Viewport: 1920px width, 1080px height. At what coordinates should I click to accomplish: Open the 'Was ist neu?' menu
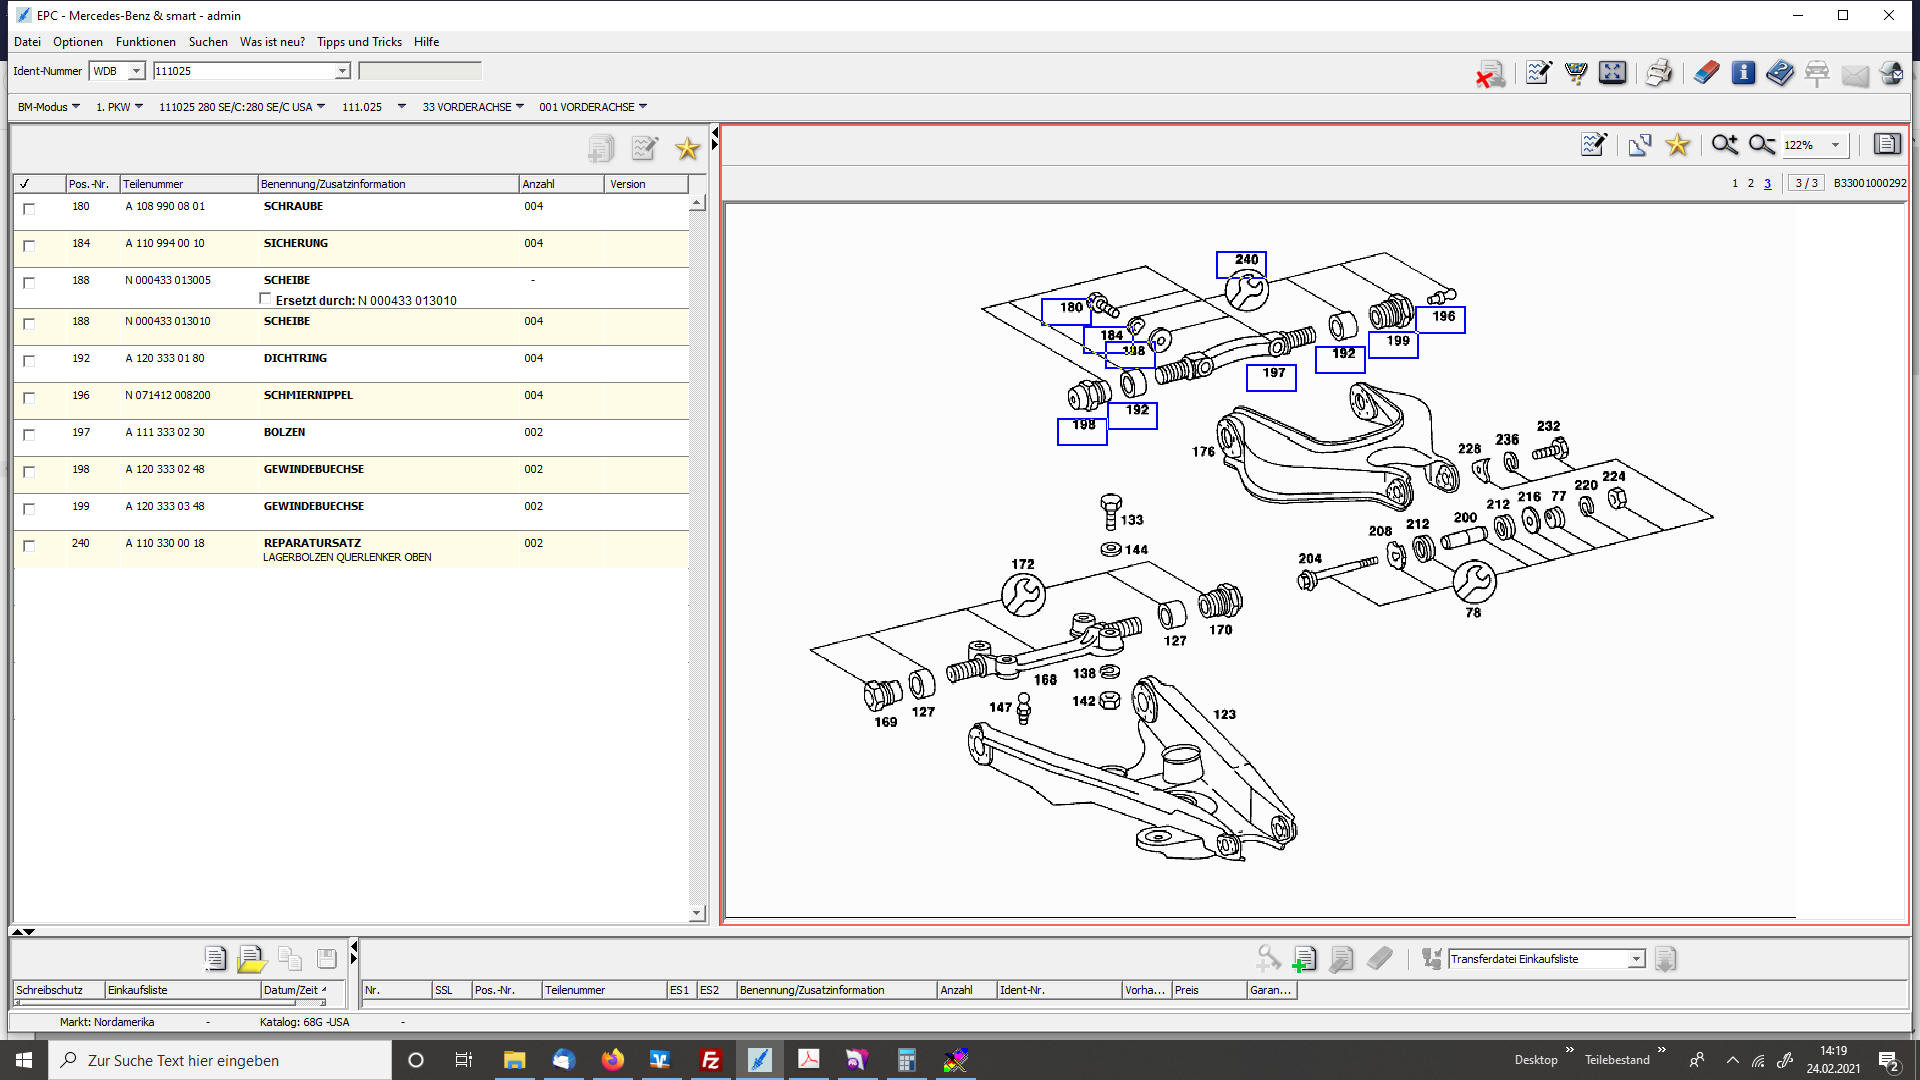(x=272, y=42)
